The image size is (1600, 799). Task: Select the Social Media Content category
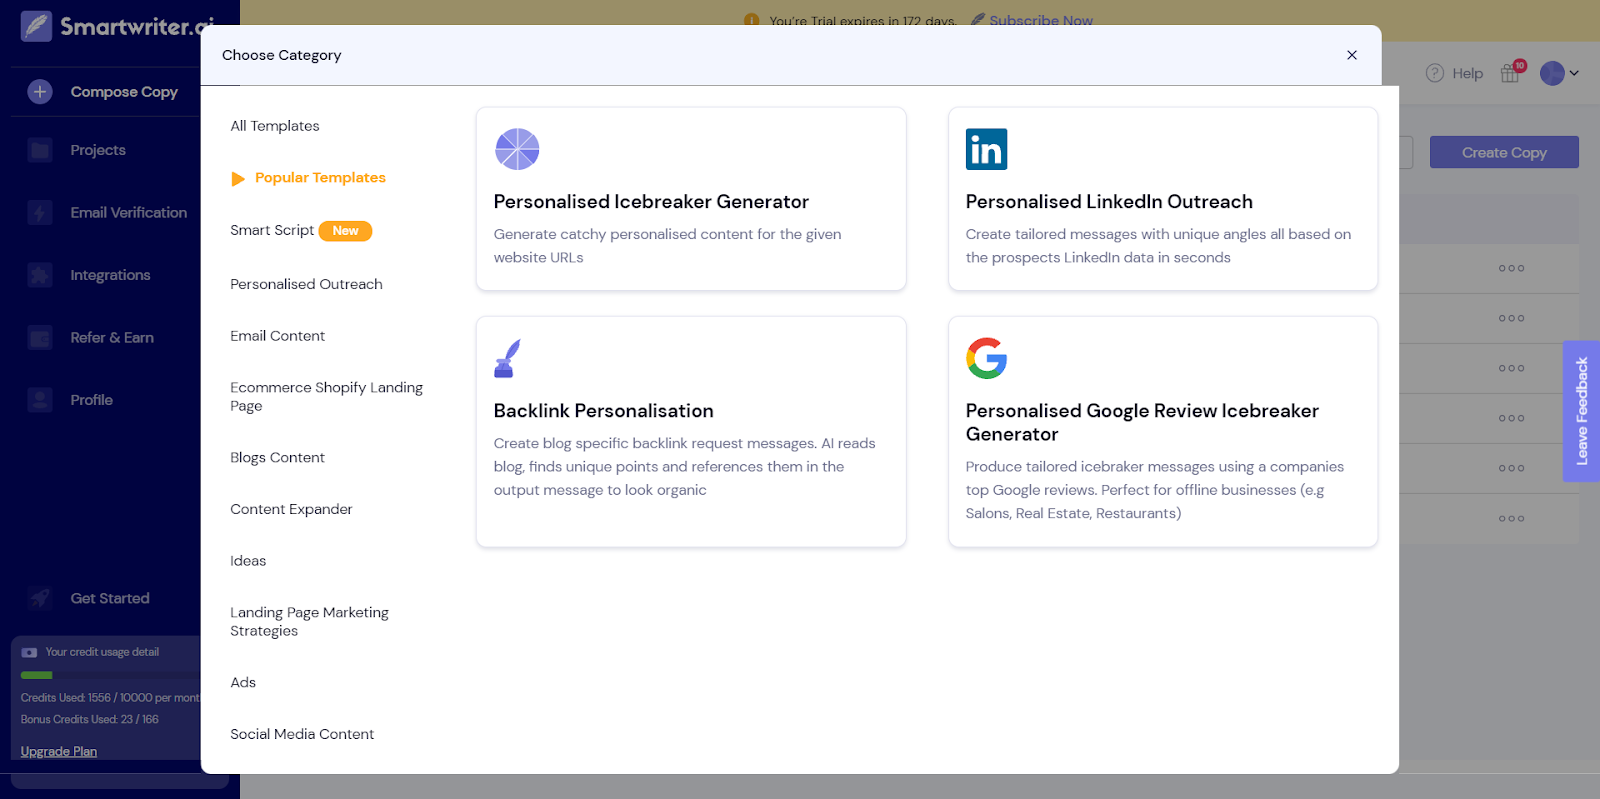[302, 734]
